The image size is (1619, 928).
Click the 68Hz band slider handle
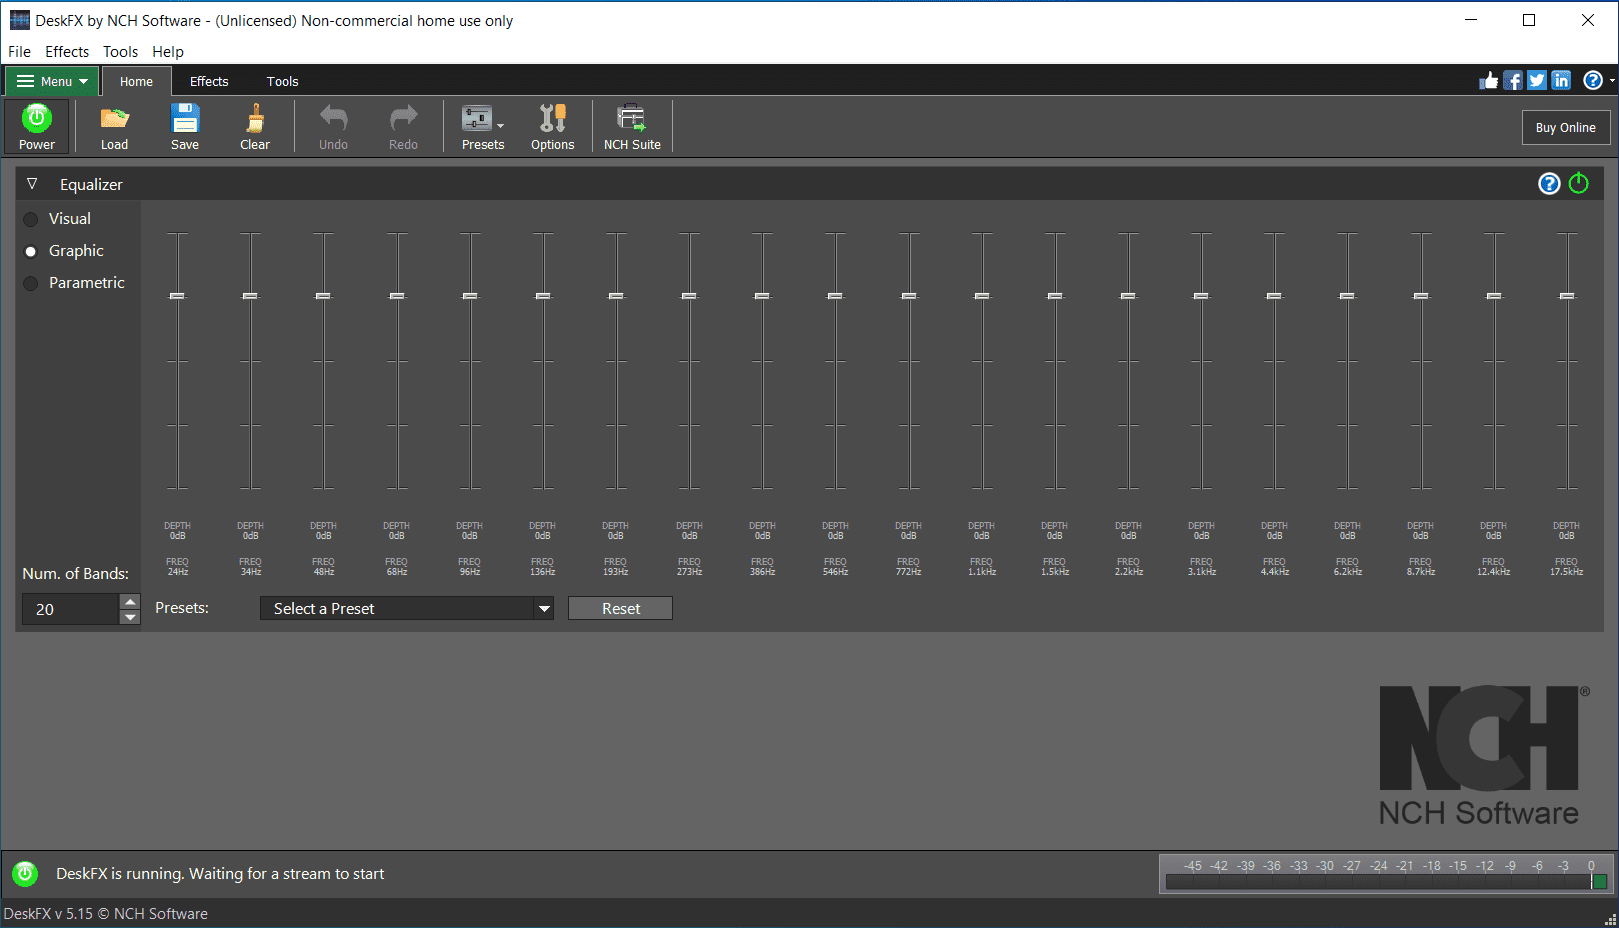coord(397,296)
